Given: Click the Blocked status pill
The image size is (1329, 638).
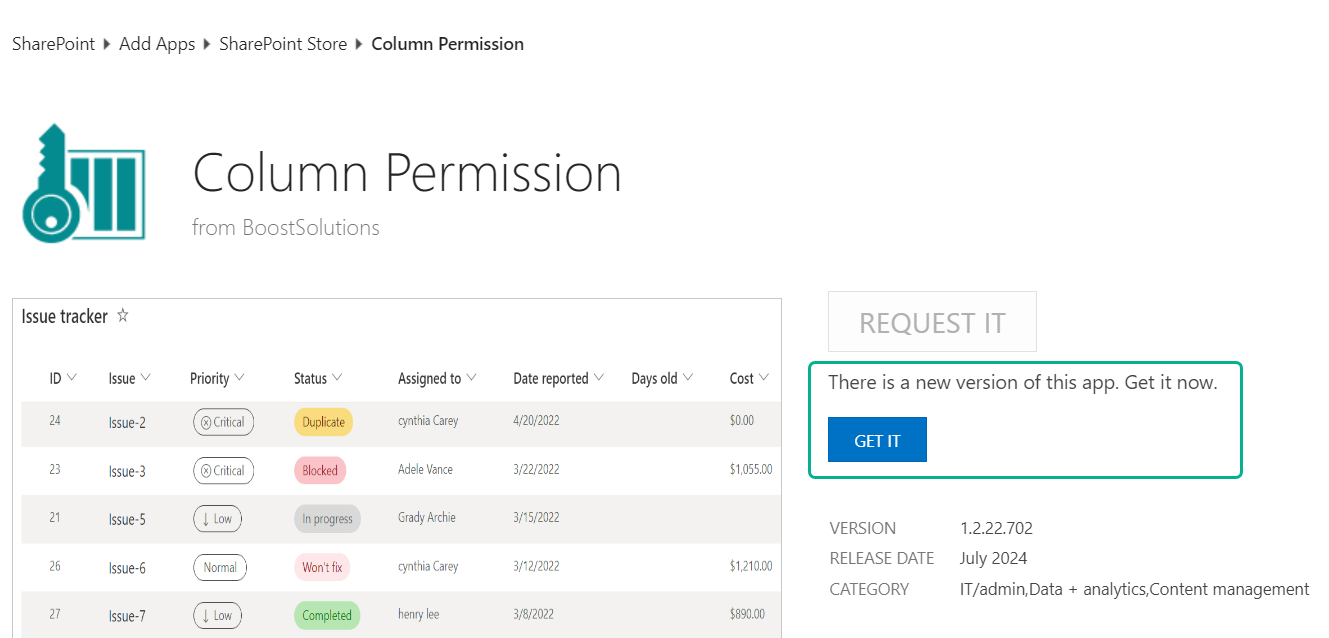Looking at the screenshot, I should pos(320,470).
